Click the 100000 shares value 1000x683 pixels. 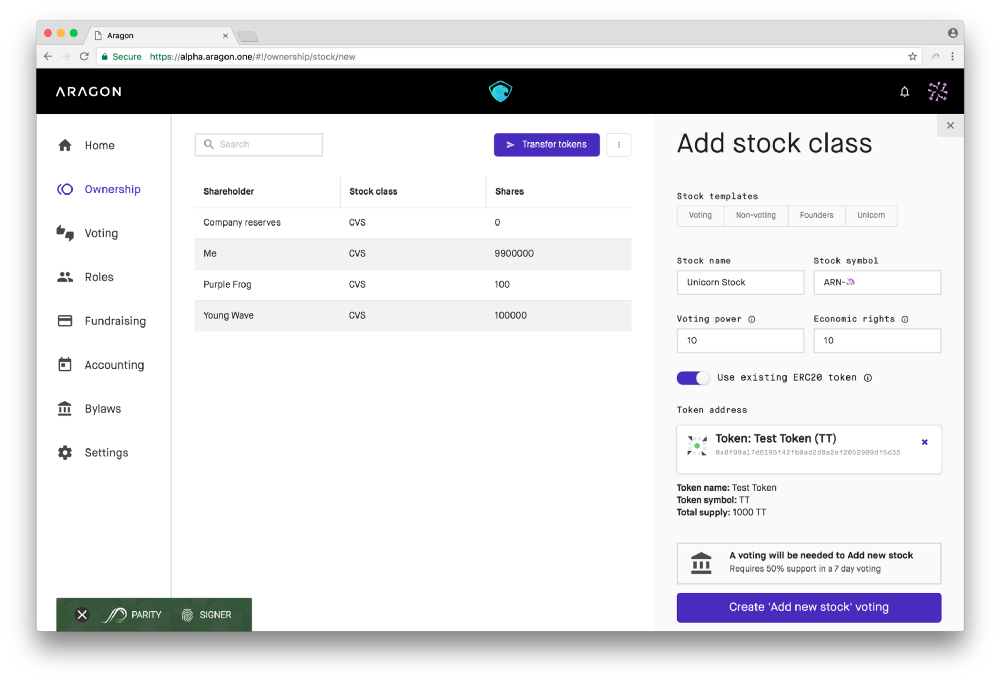click(510, 316)
